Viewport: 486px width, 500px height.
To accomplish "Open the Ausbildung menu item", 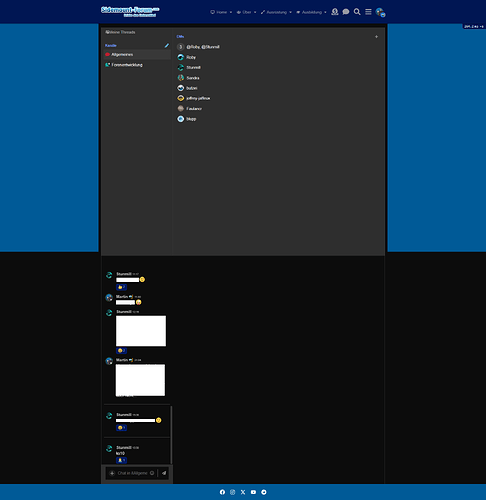I will coord(309,12).
